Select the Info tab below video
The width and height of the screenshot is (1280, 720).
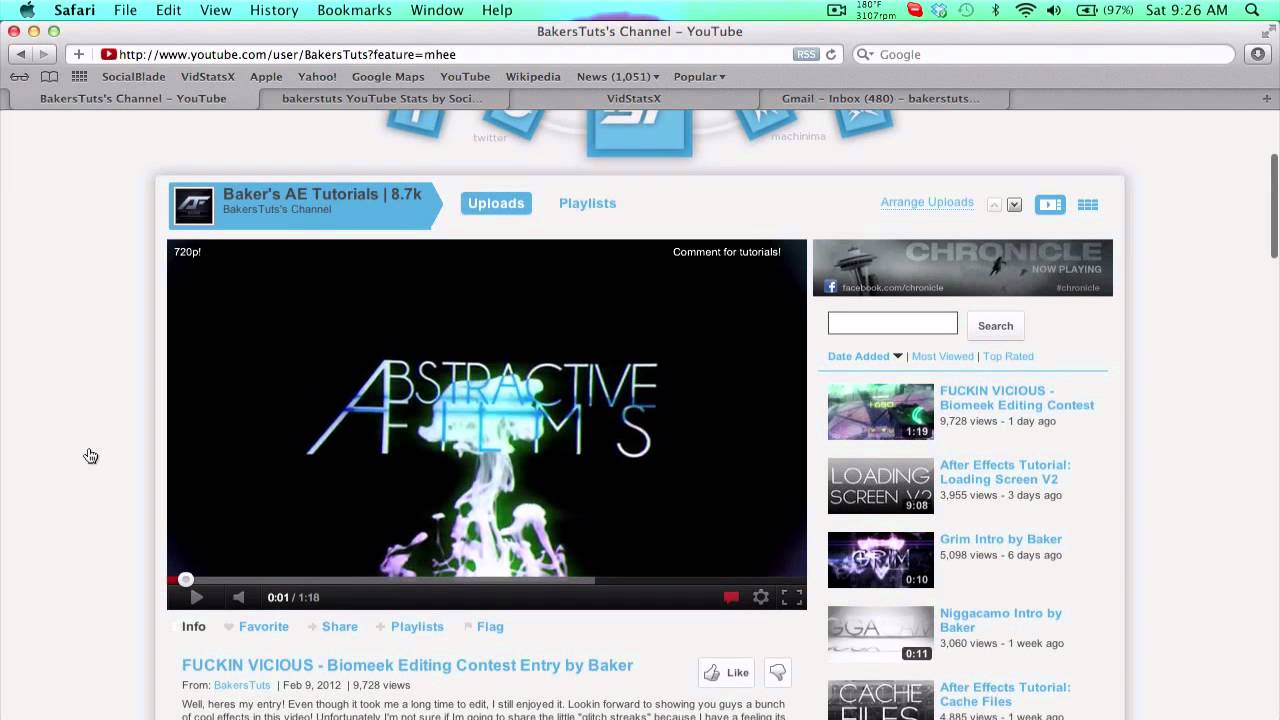[x=193, y=627]
